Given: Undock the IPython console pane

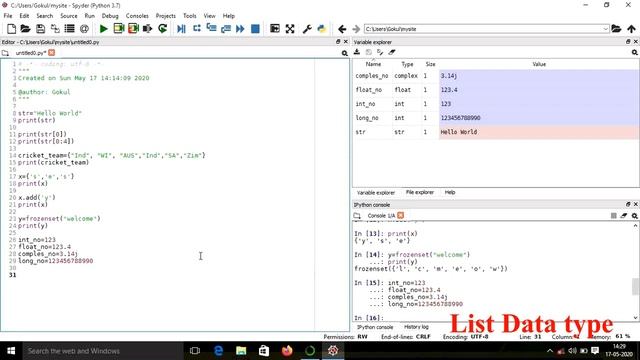Looking at the screenshot, I should [628, 204].
